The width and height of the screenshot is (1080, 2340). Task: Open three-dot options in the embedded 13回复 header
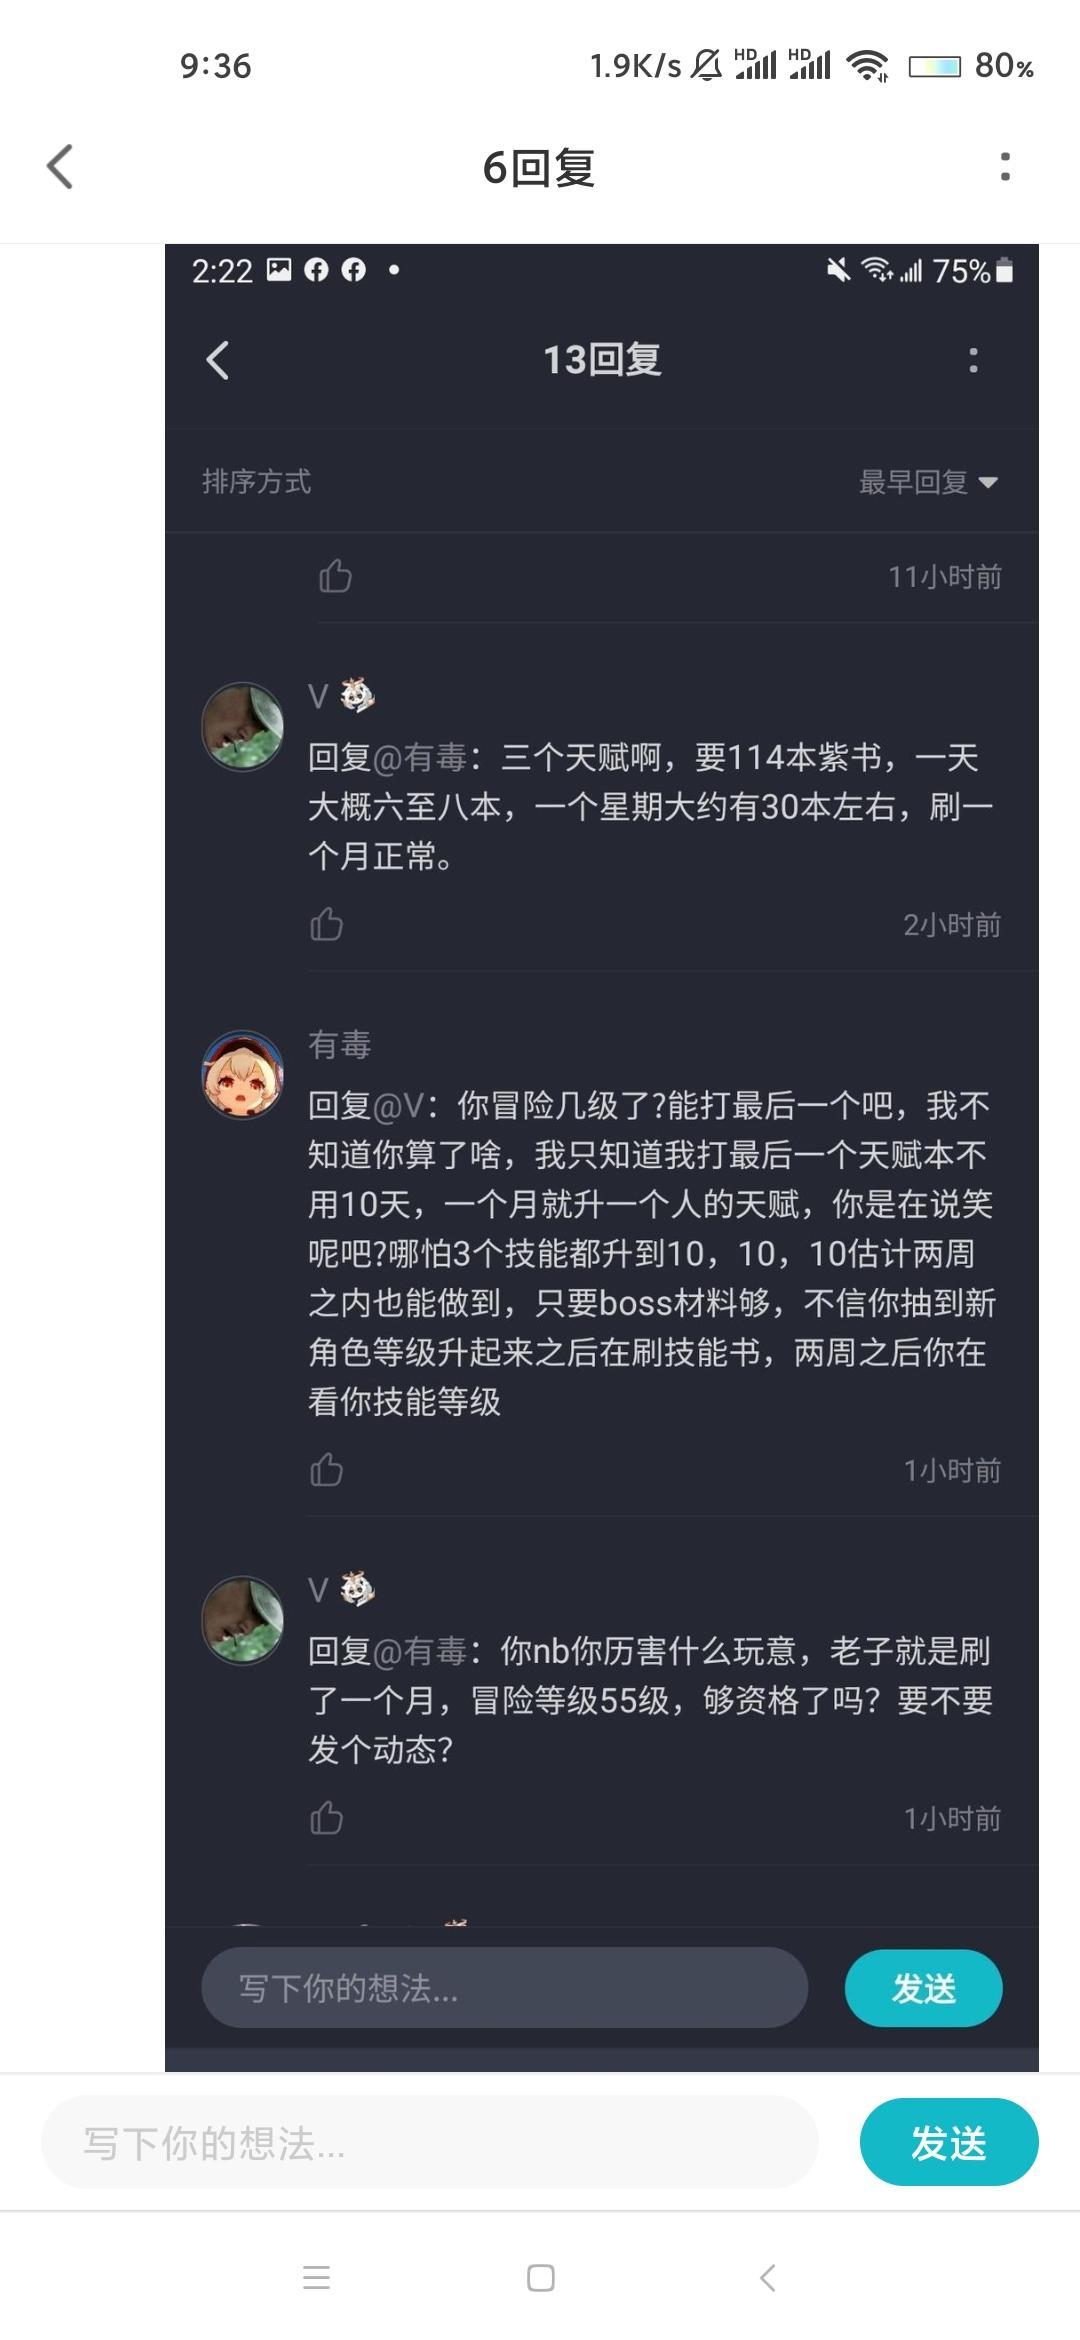pos(973,360)
